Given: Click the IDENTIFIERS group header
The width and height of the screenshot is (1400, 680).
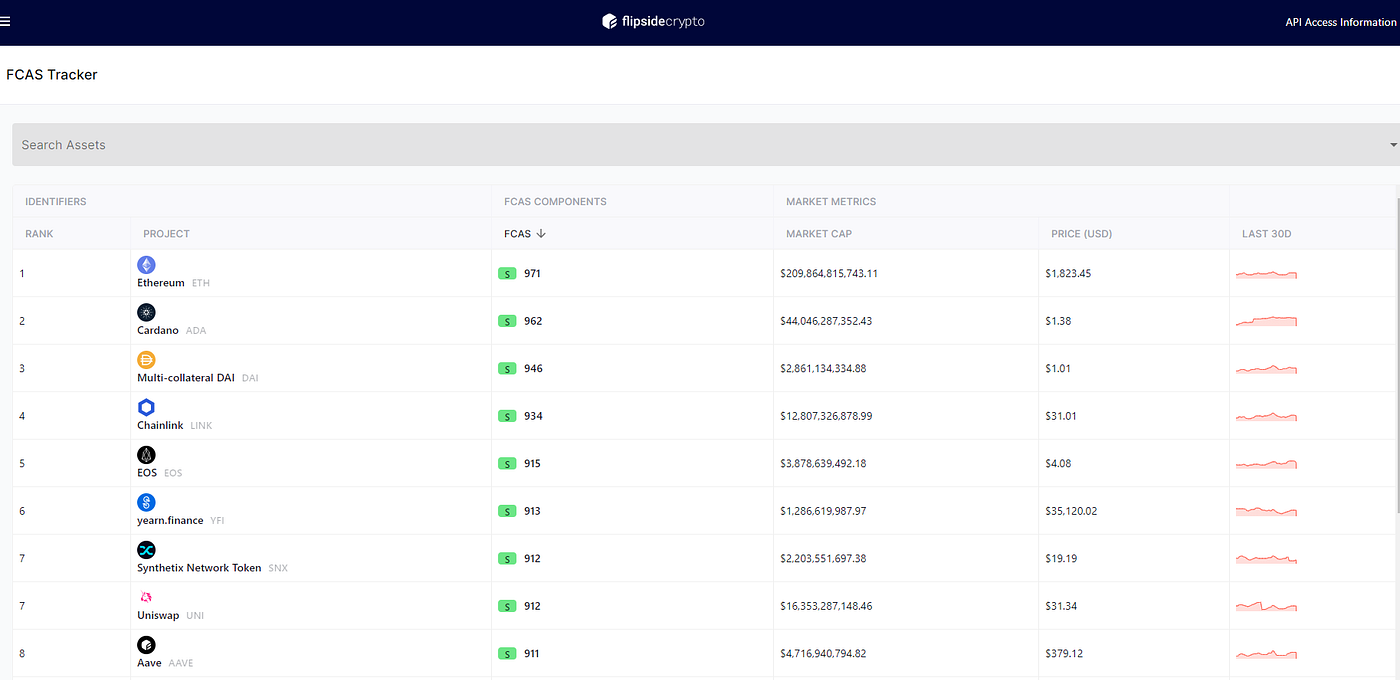Looking at the screenshot, I should [56, 202].
